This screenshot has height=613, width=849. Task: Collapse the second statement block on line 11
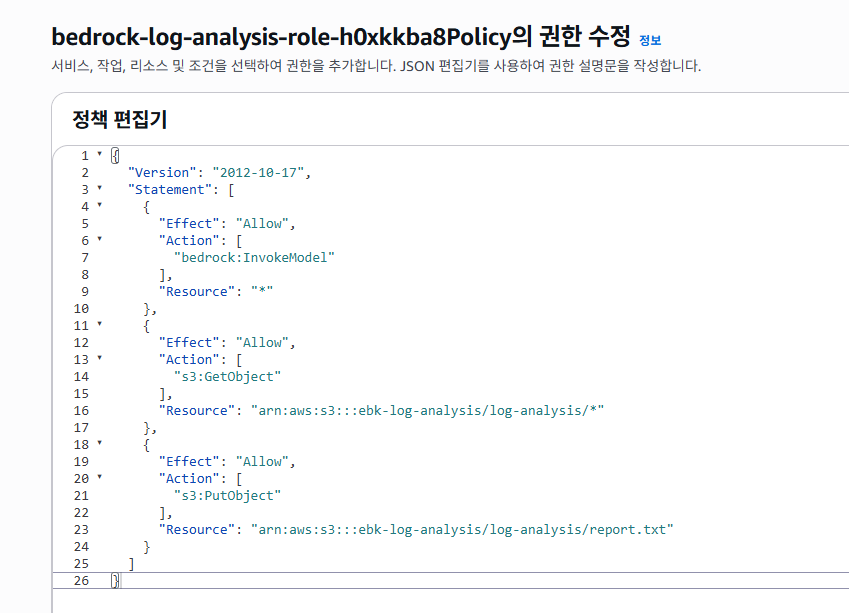[99, 324]
